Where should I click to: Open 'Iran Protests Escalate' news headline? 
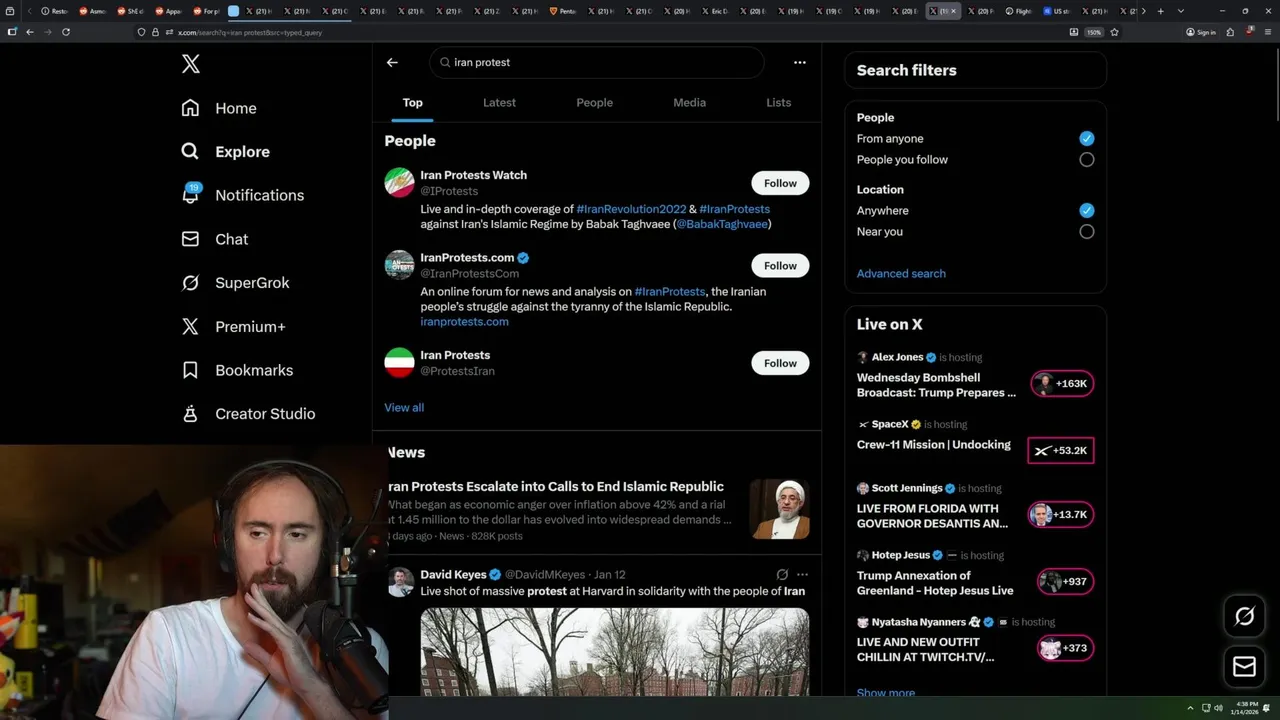pos(556,487)
